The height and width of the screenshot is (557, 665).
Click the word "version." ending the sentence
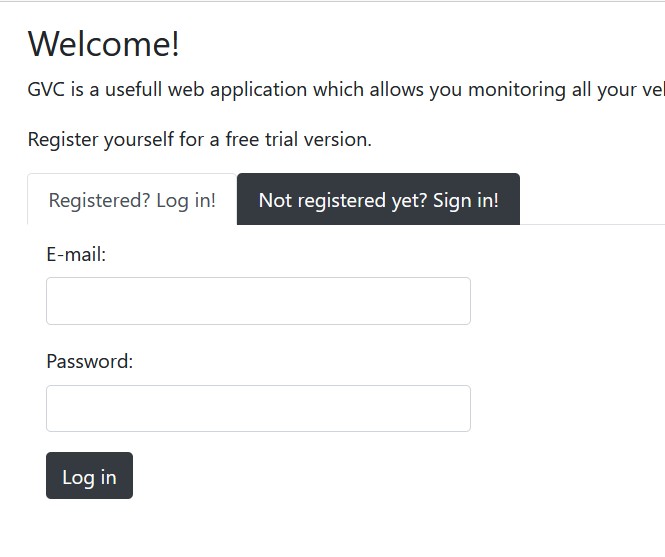pyautogui.click(x=338, y=140)
